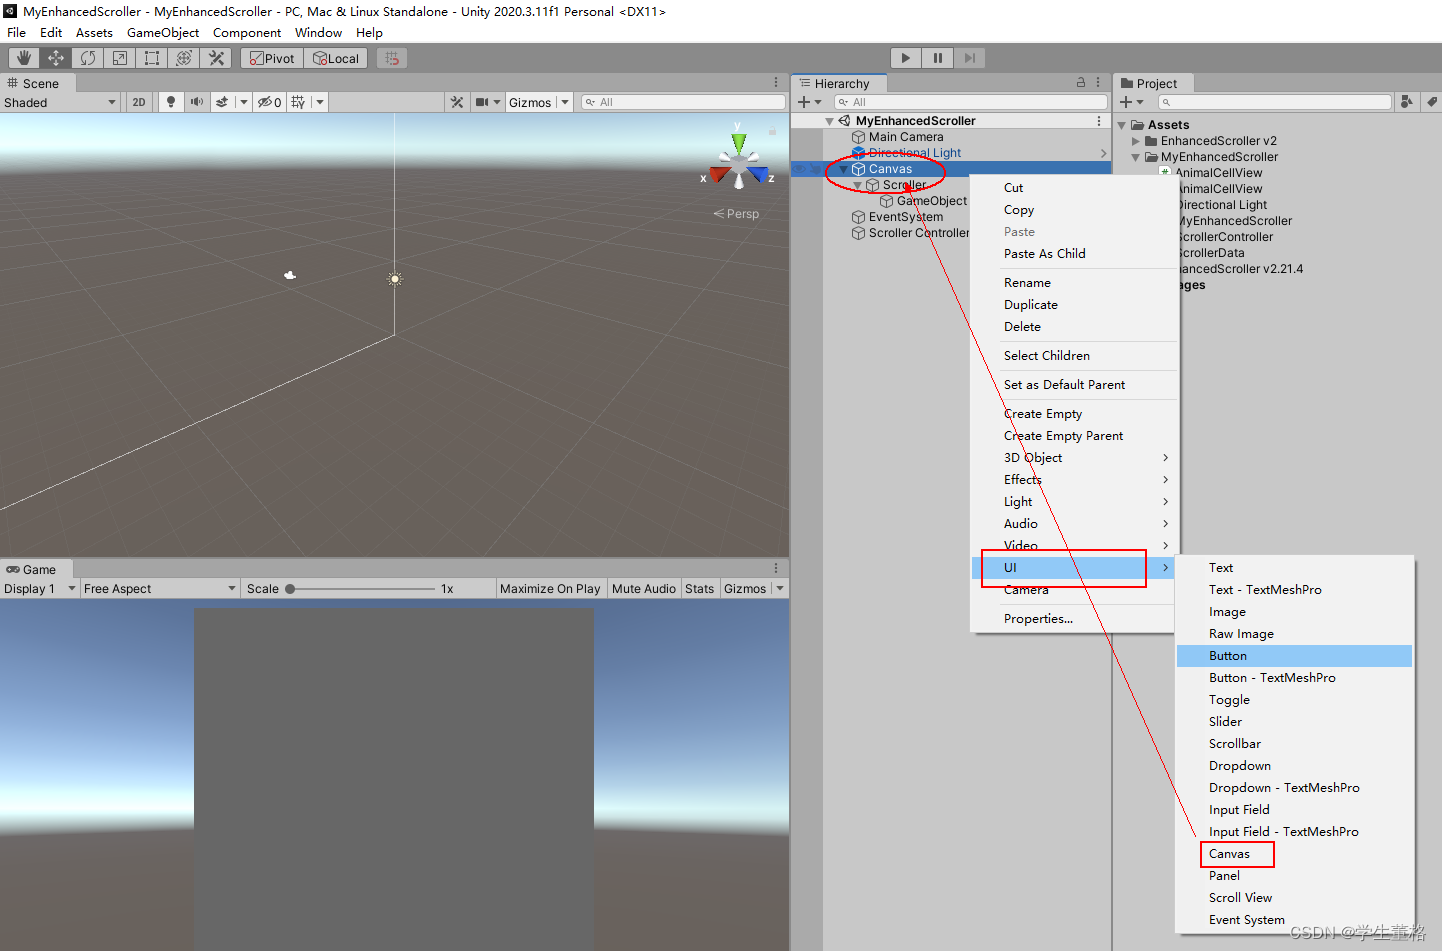Expand the EnhancedScroller v2 folder

coord(1134,140)
